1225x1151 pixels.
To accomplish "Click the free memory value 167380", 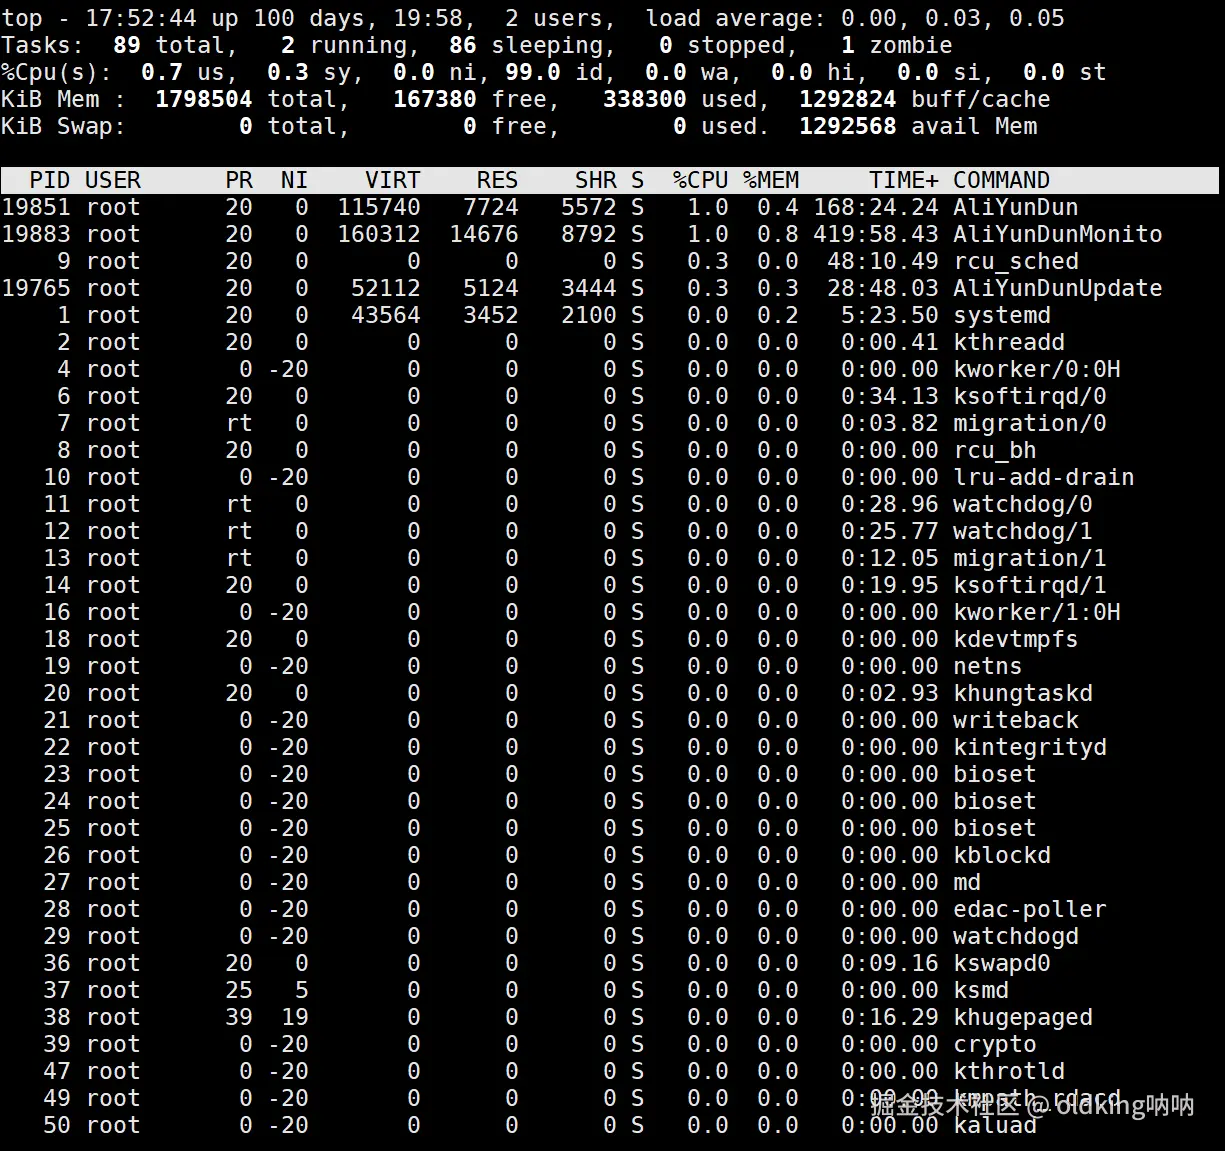I will point(435,99).
